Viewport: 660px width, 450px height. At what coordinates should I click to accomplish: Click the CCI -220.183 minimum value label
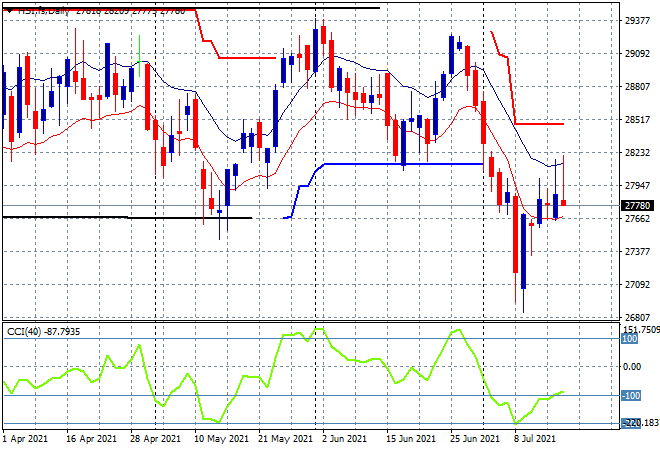point(641,423)
